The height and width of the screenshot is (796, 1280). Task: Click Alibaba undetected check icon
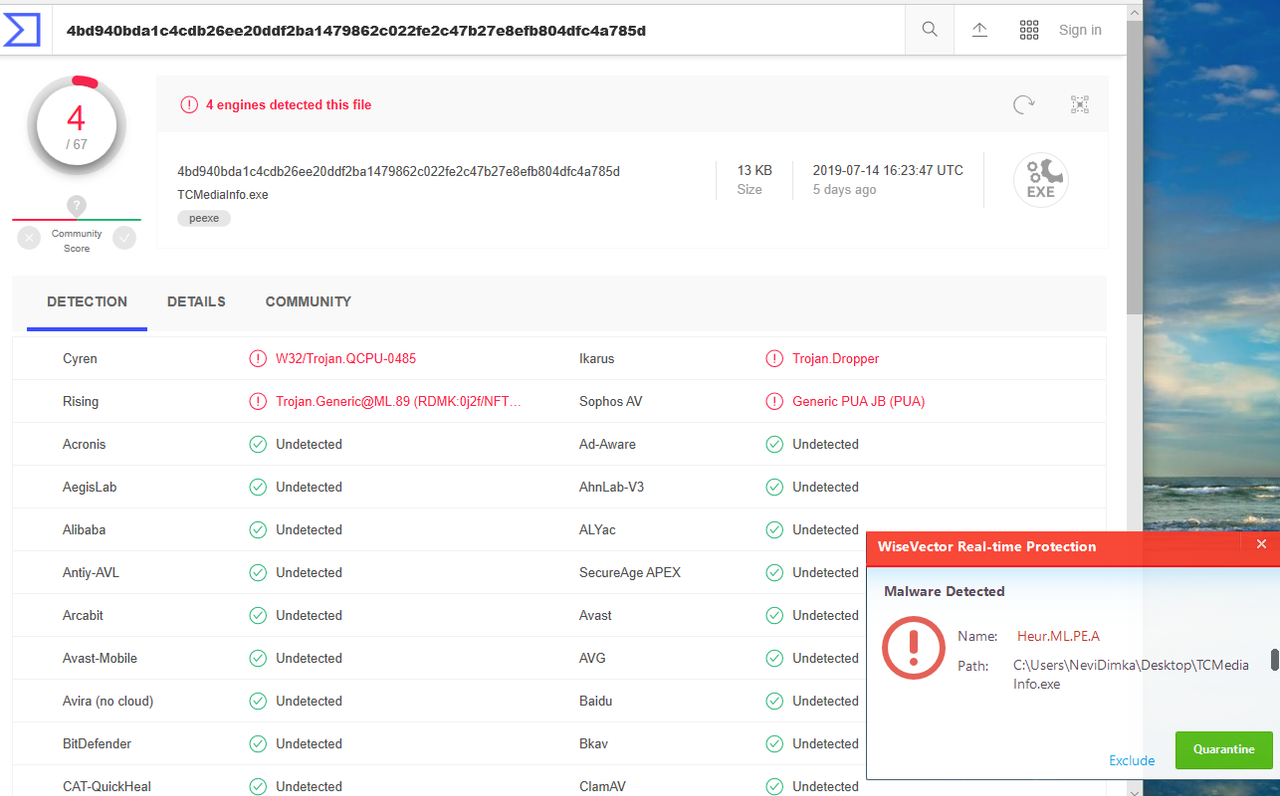[x=258, y=530]
